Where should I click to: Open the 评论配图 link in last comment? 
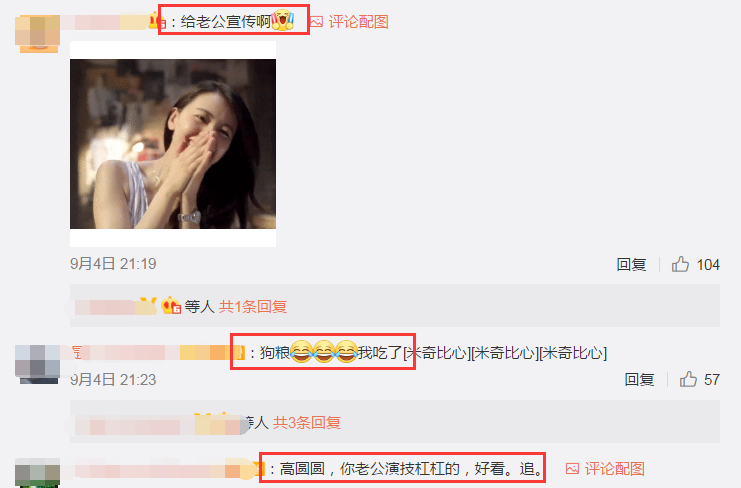coord(614,469)
